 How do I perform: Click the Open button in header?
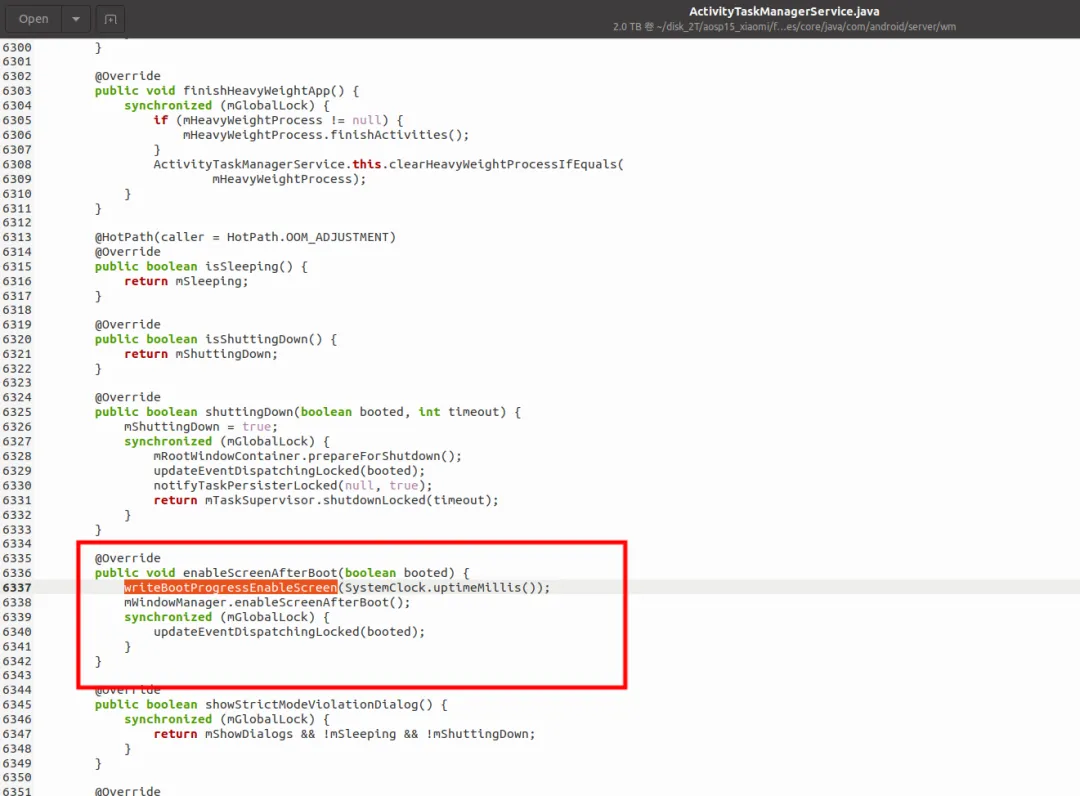[33, 19]
